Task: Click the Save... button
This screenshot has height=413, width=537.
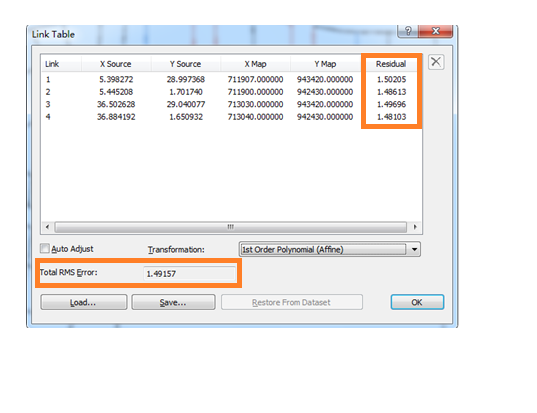Action: click(x=173, y=302)
